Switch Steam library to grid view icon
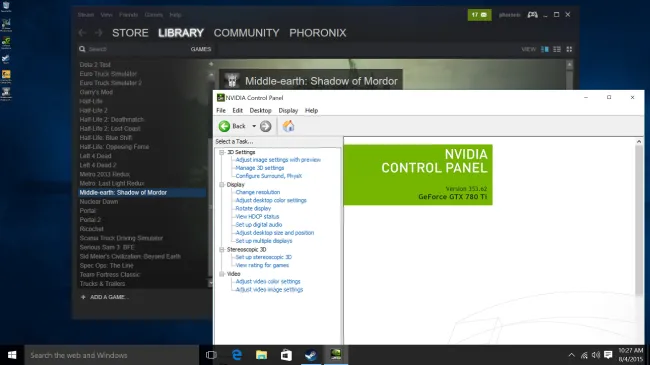 click(x=569, y=49)
